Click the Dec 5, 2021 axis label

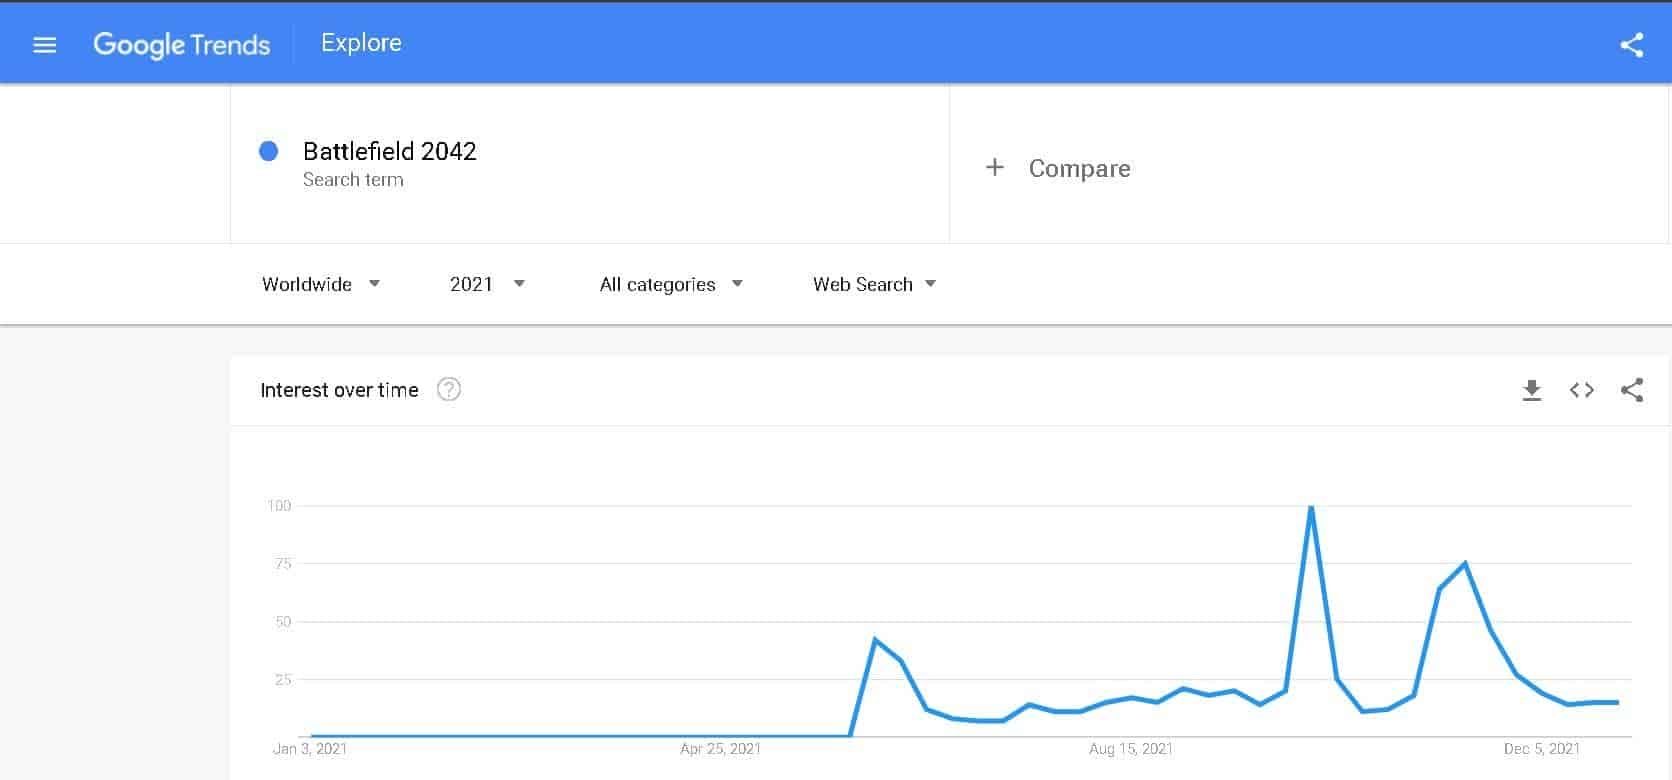pyautogui.click(x=1541, y=749)
